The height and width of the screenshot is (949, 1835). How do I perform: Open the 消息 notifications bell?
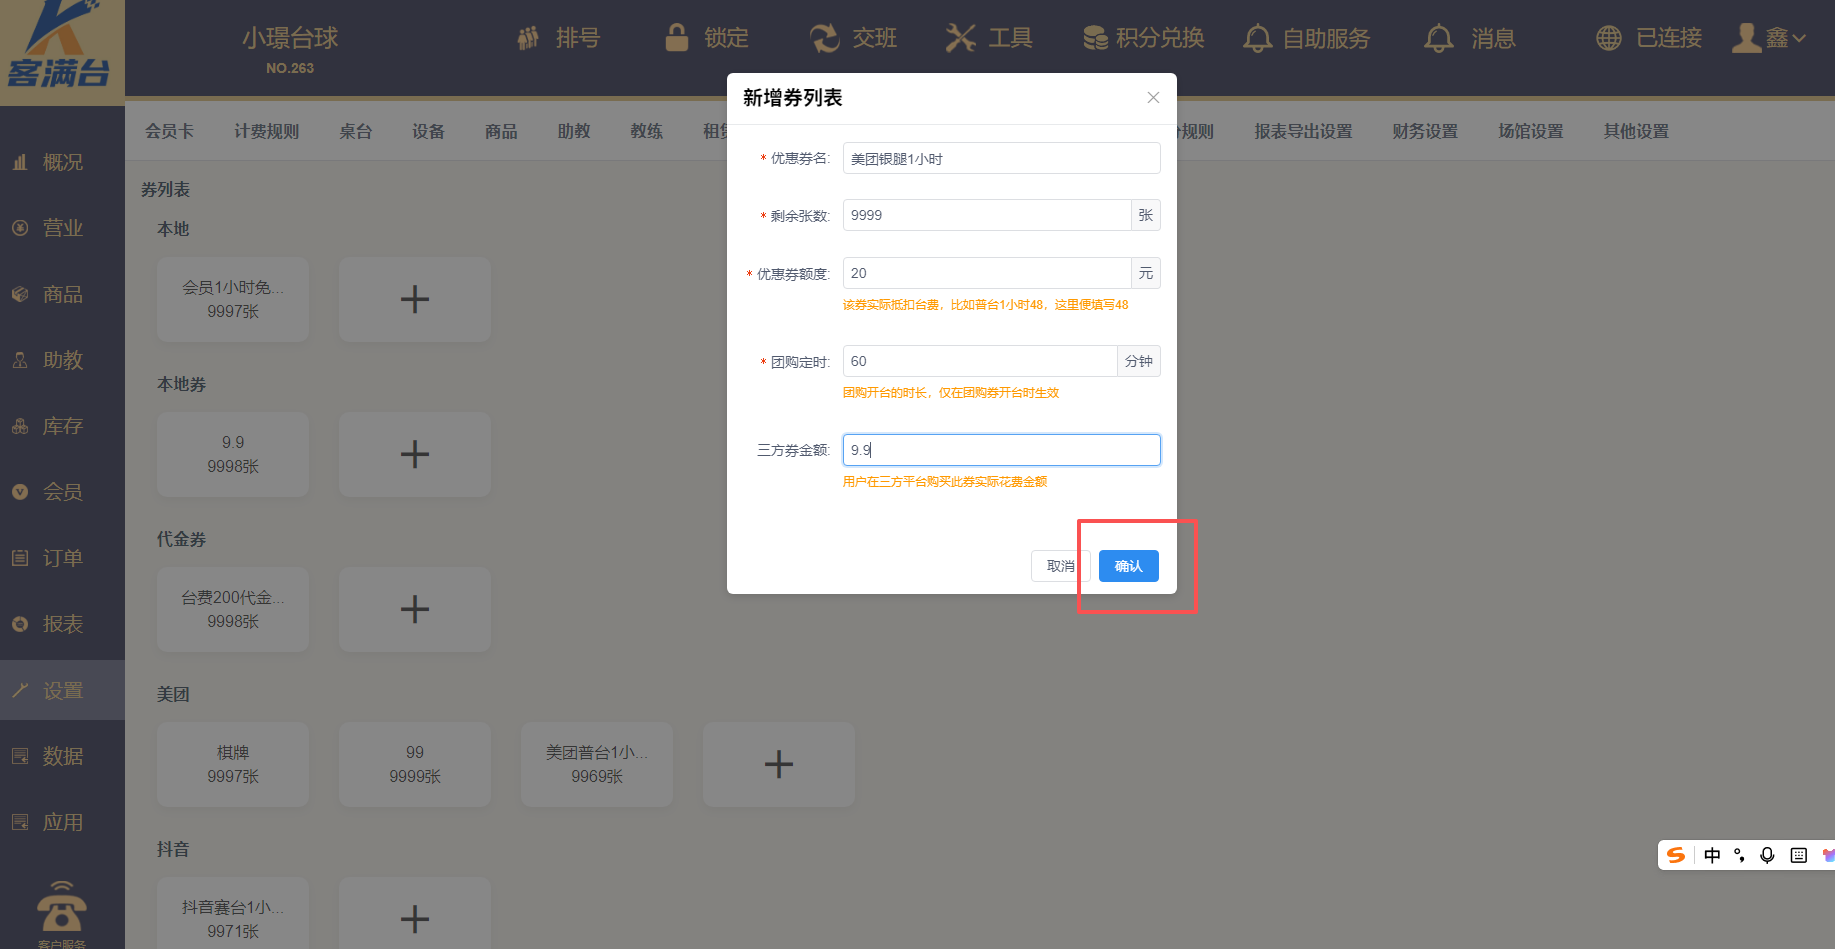pos(1439,38)
